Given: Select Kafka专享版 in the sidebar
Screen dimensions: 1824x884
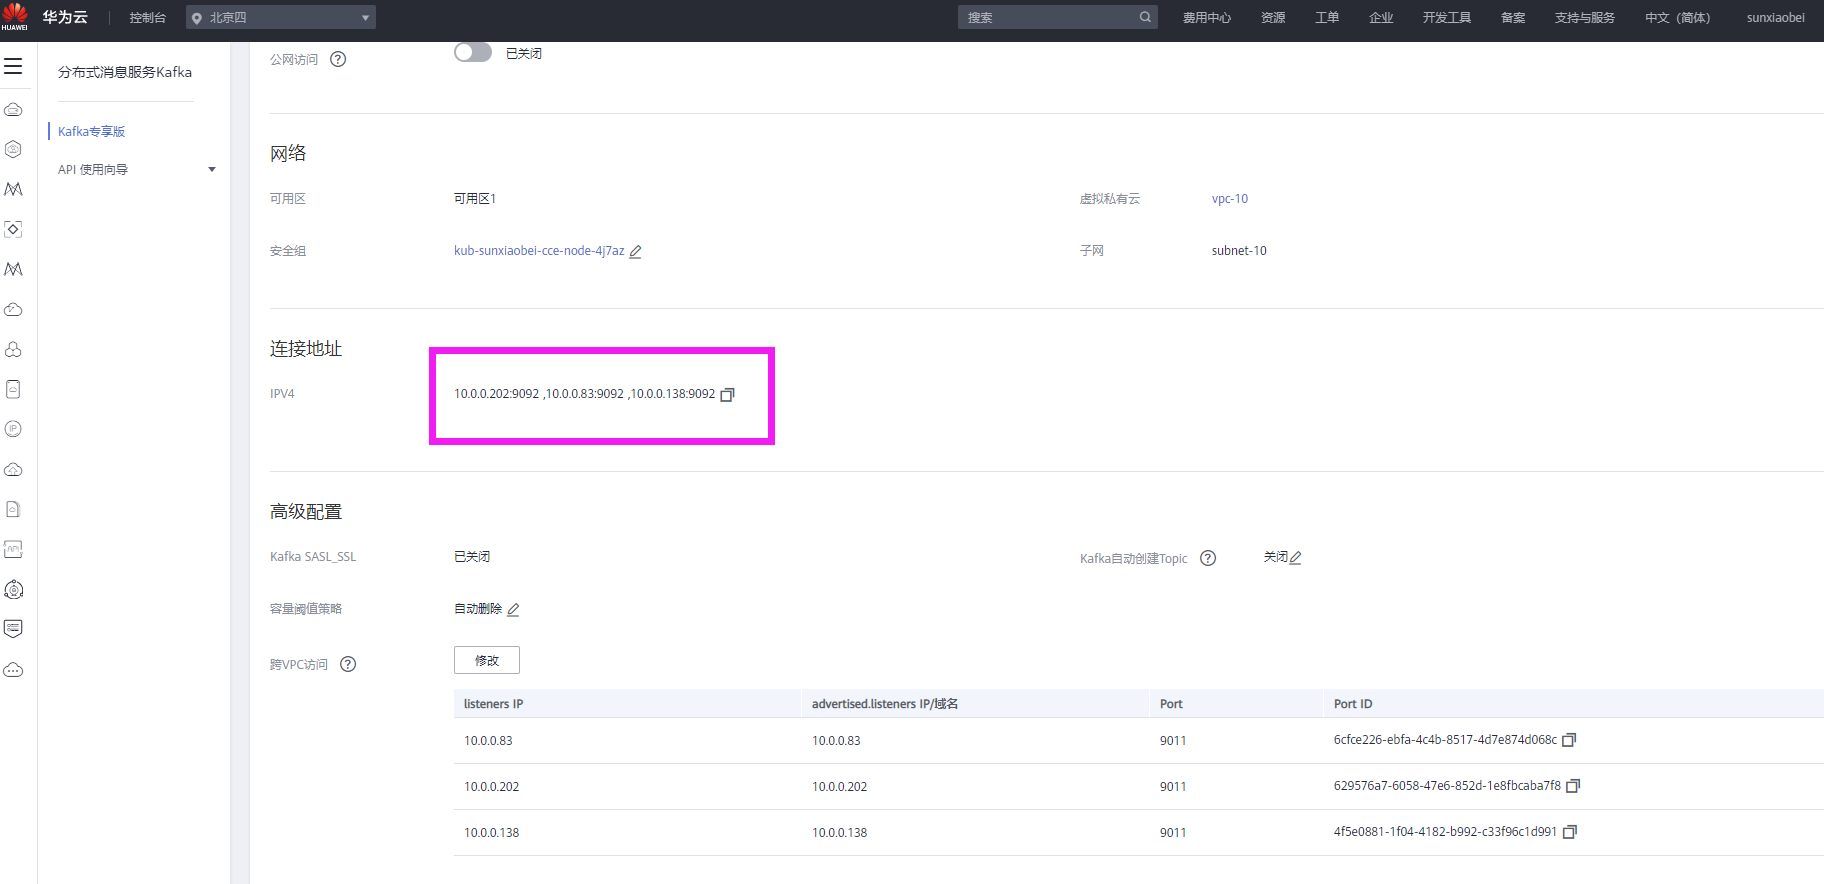Looking at the screenshot, I should [x=91, y=131].
